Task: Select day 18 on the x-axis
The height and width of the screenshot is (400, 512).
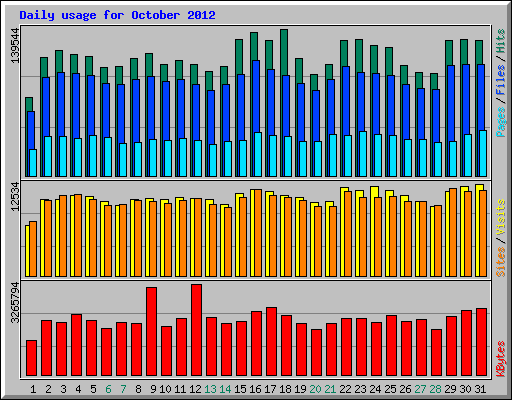Action: [x=285, y=389]
